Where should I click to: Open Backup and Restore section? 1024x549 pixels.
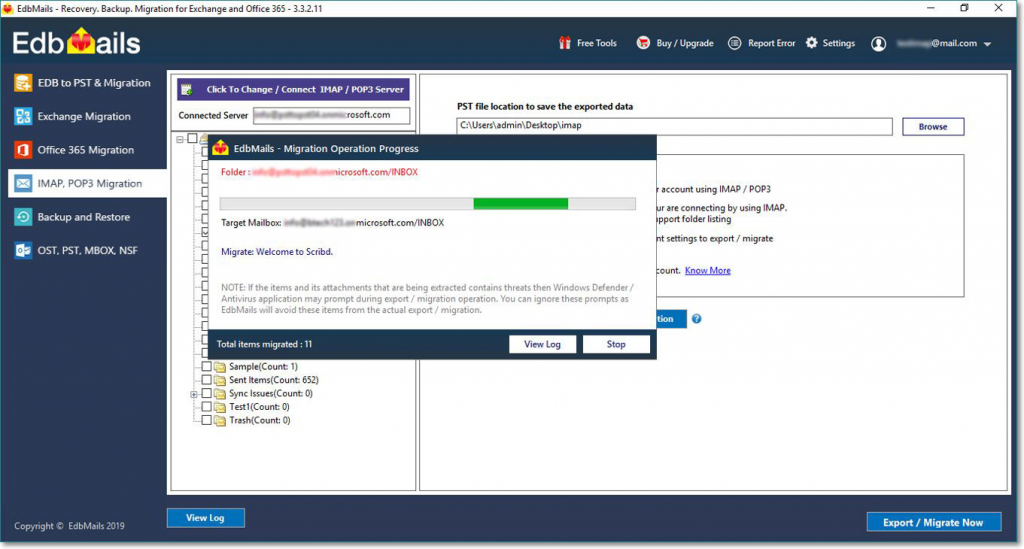click(86, 217)
